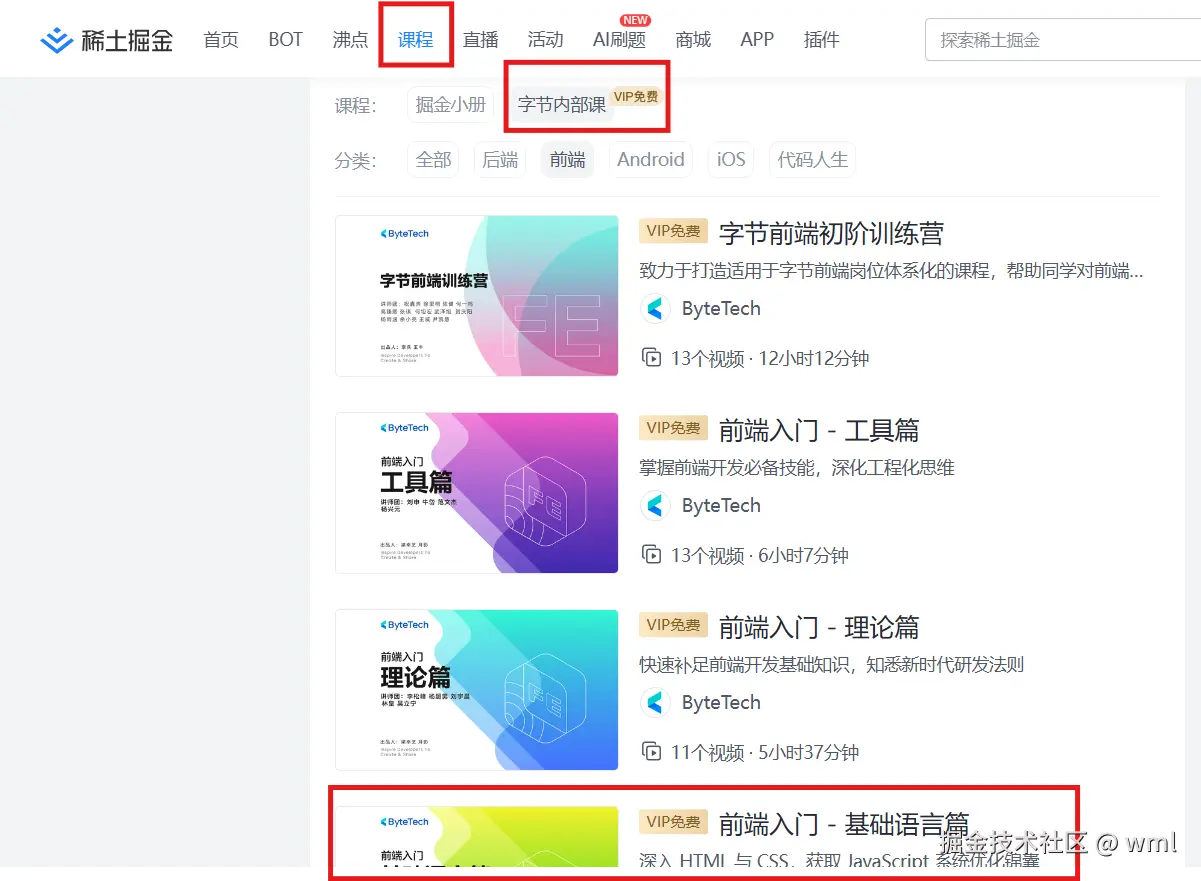
Task: Open 基础语言篇 course thumbnail
Action: (477, 837)
